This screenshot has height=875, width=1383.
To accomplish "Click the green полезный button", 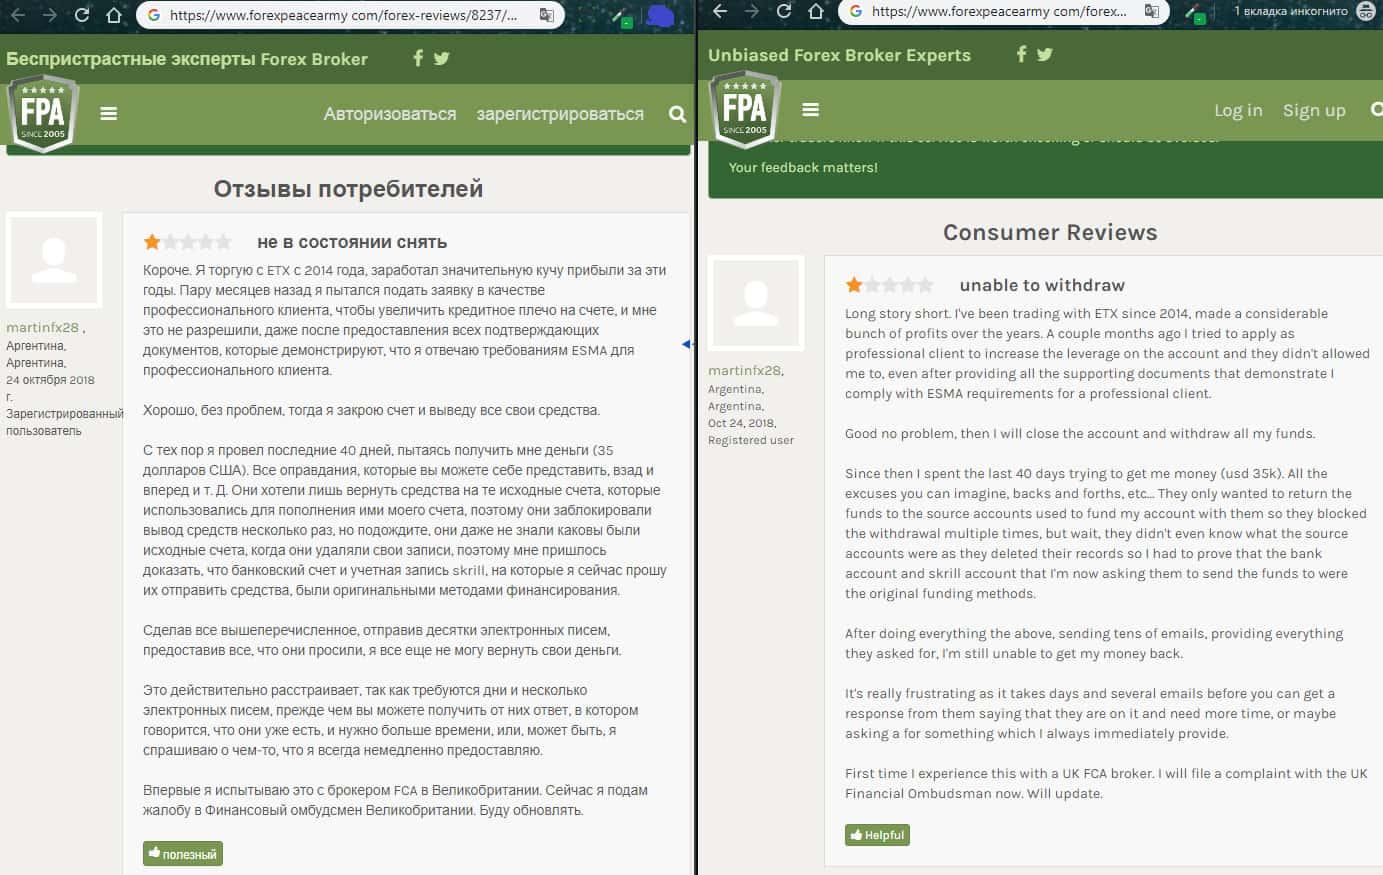I will (x=183, y=854).
